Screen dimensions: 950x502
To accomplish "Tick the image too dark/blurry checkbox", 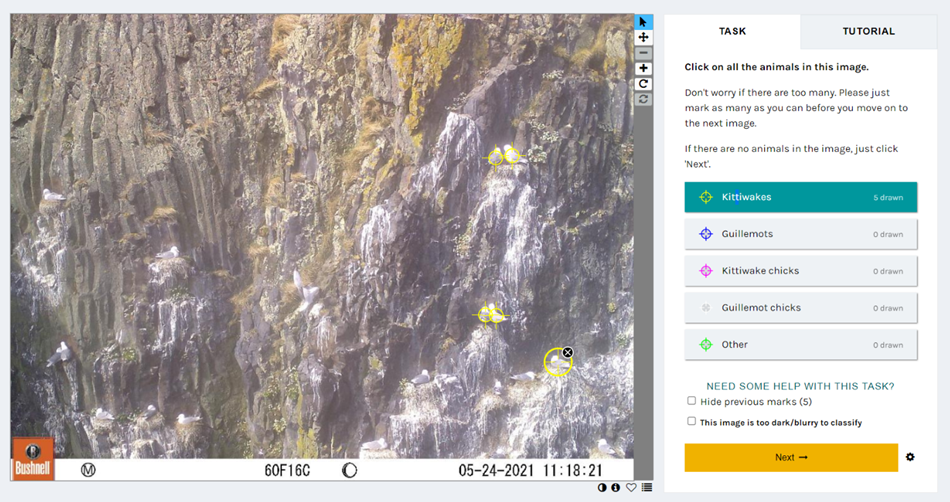I will coord(691,421).
